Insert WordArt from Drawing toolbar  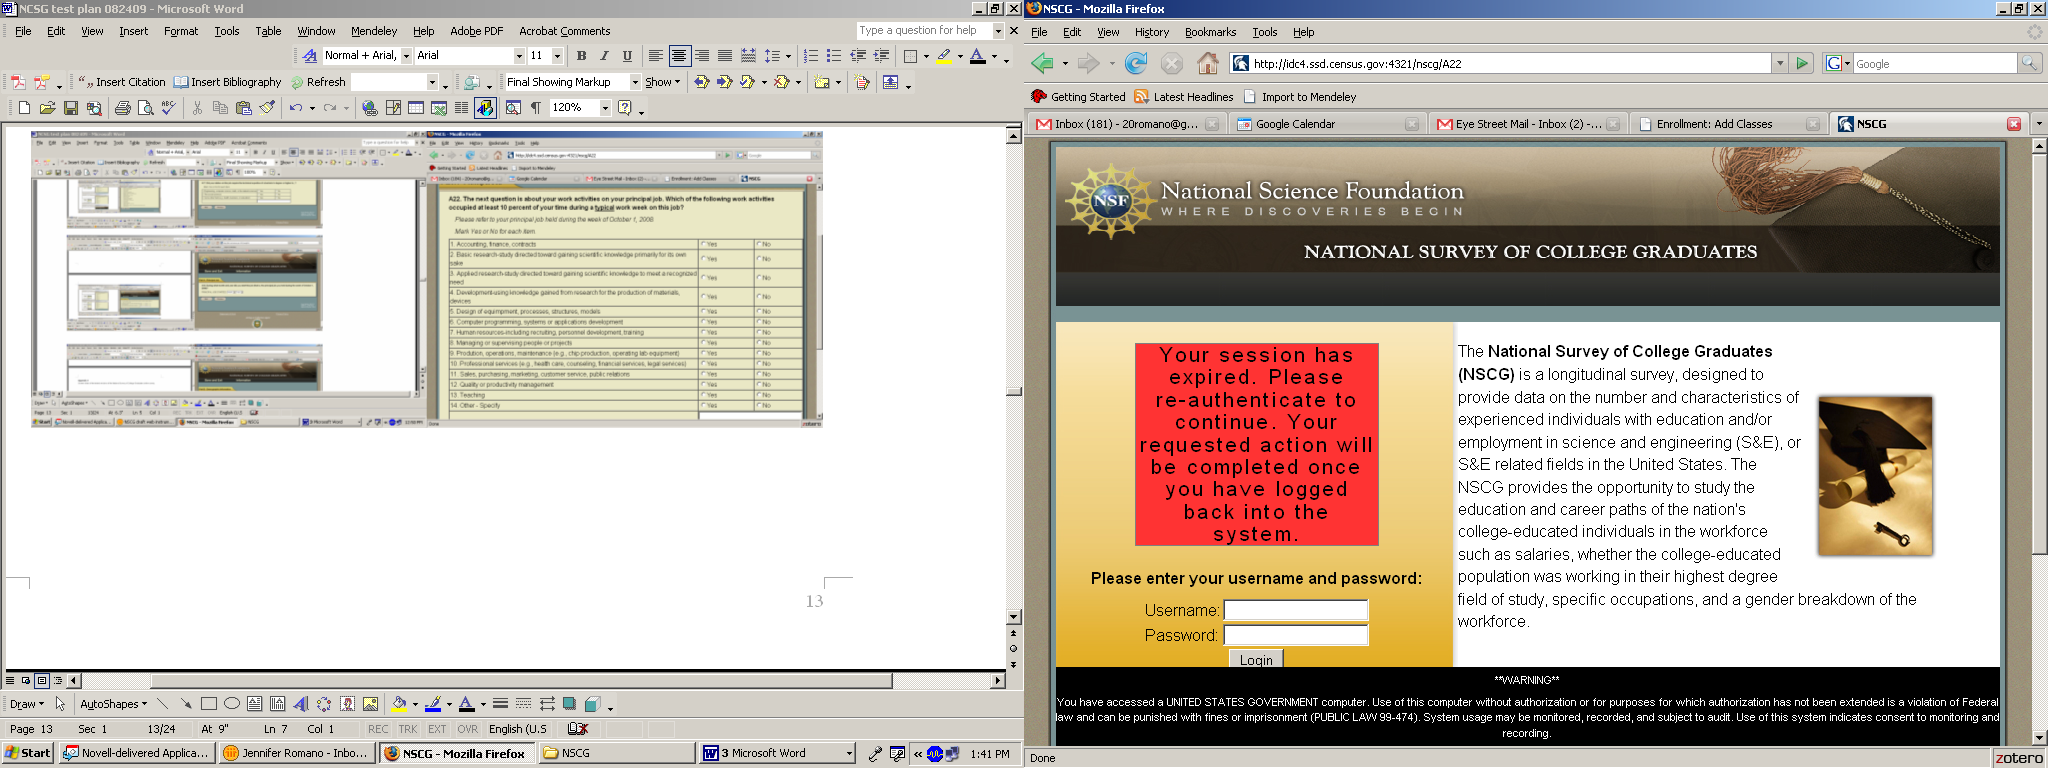point(300,704)
